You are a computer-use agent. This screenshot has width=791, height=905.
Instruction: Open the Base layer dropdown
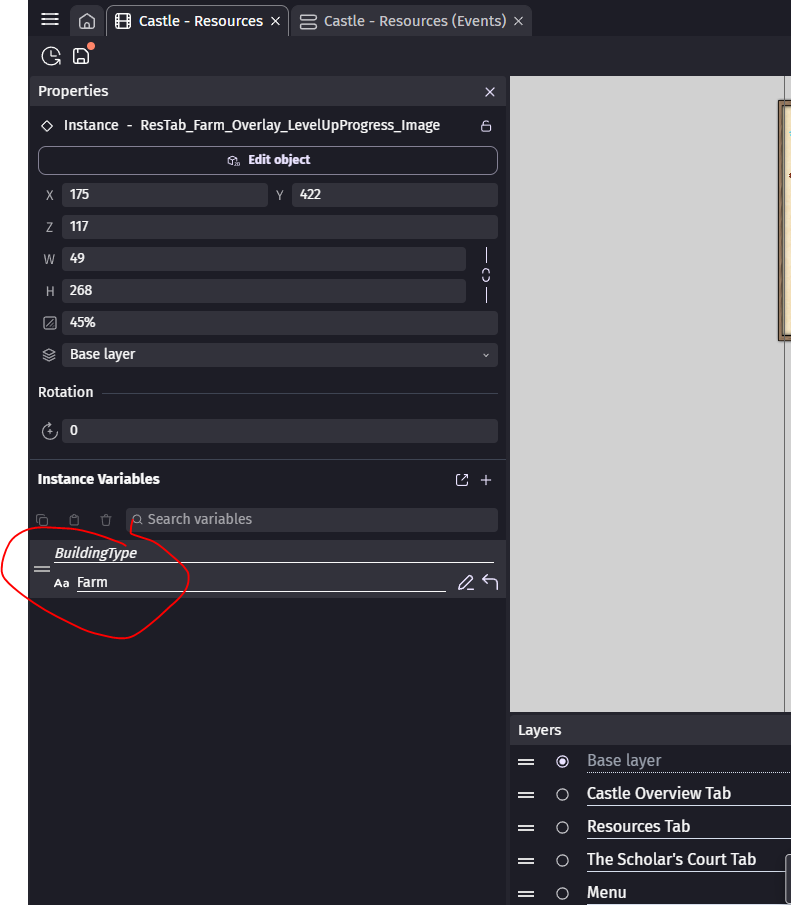click(x=279, y=354)
